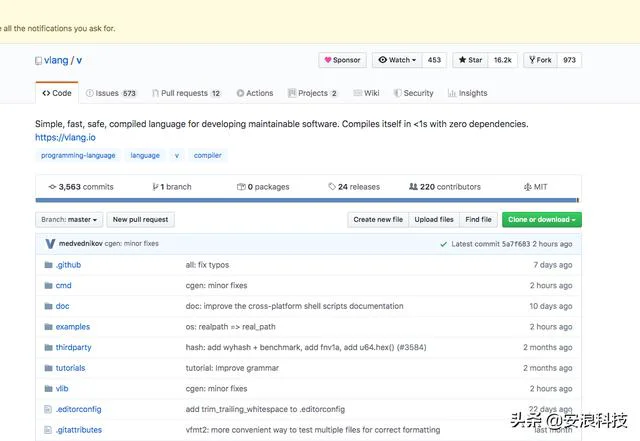
Task: Click the tutorials folder icon
Action: click(49, 368)
